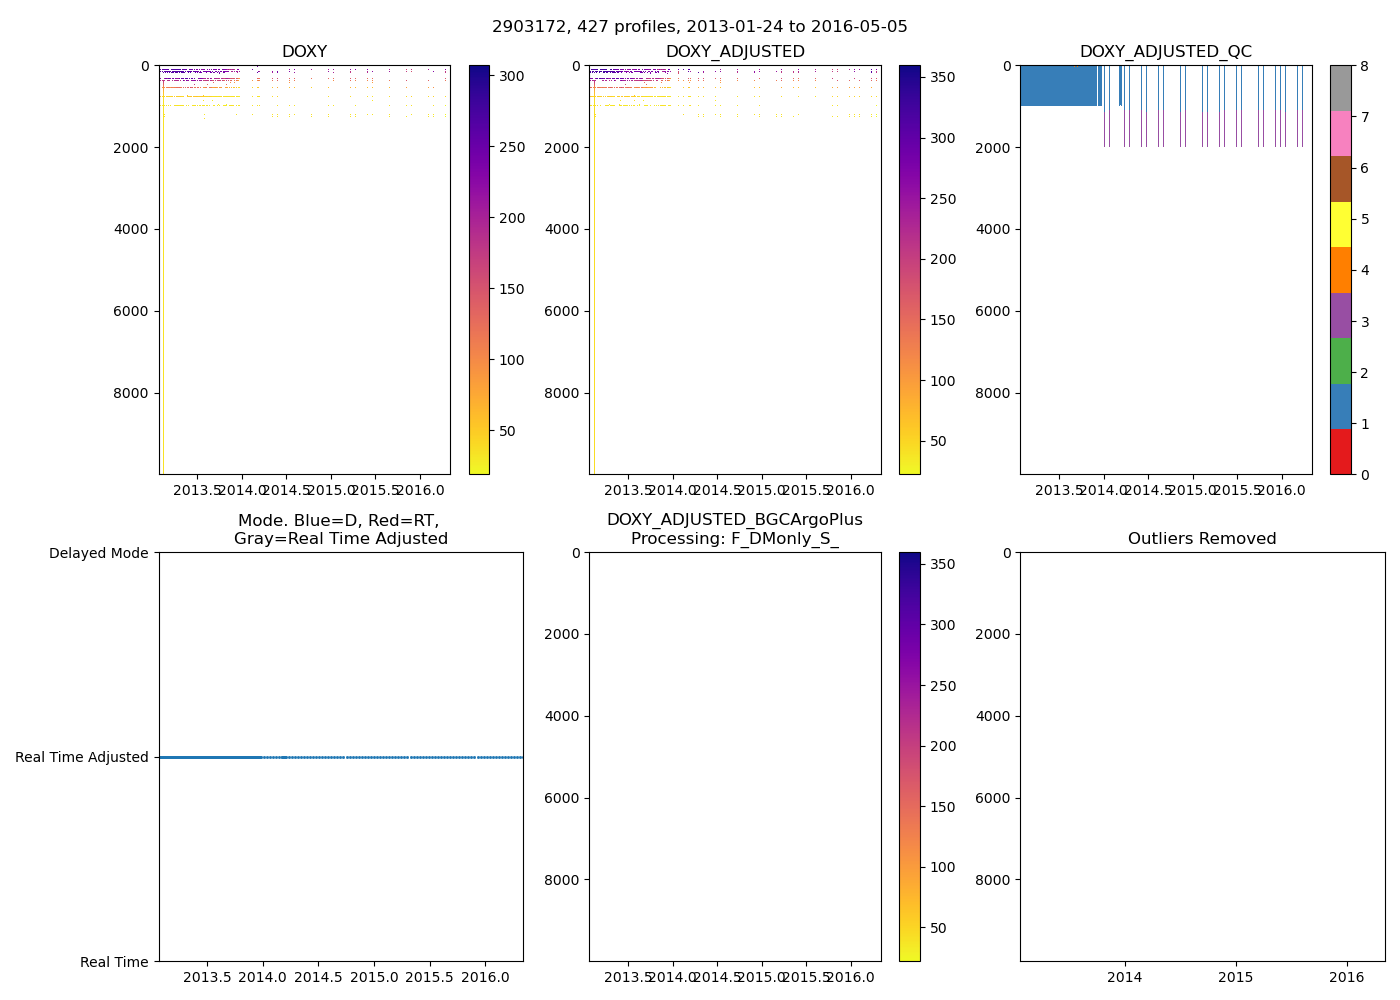Select the pink segment of the QC colorbar

pos(1341,134)
